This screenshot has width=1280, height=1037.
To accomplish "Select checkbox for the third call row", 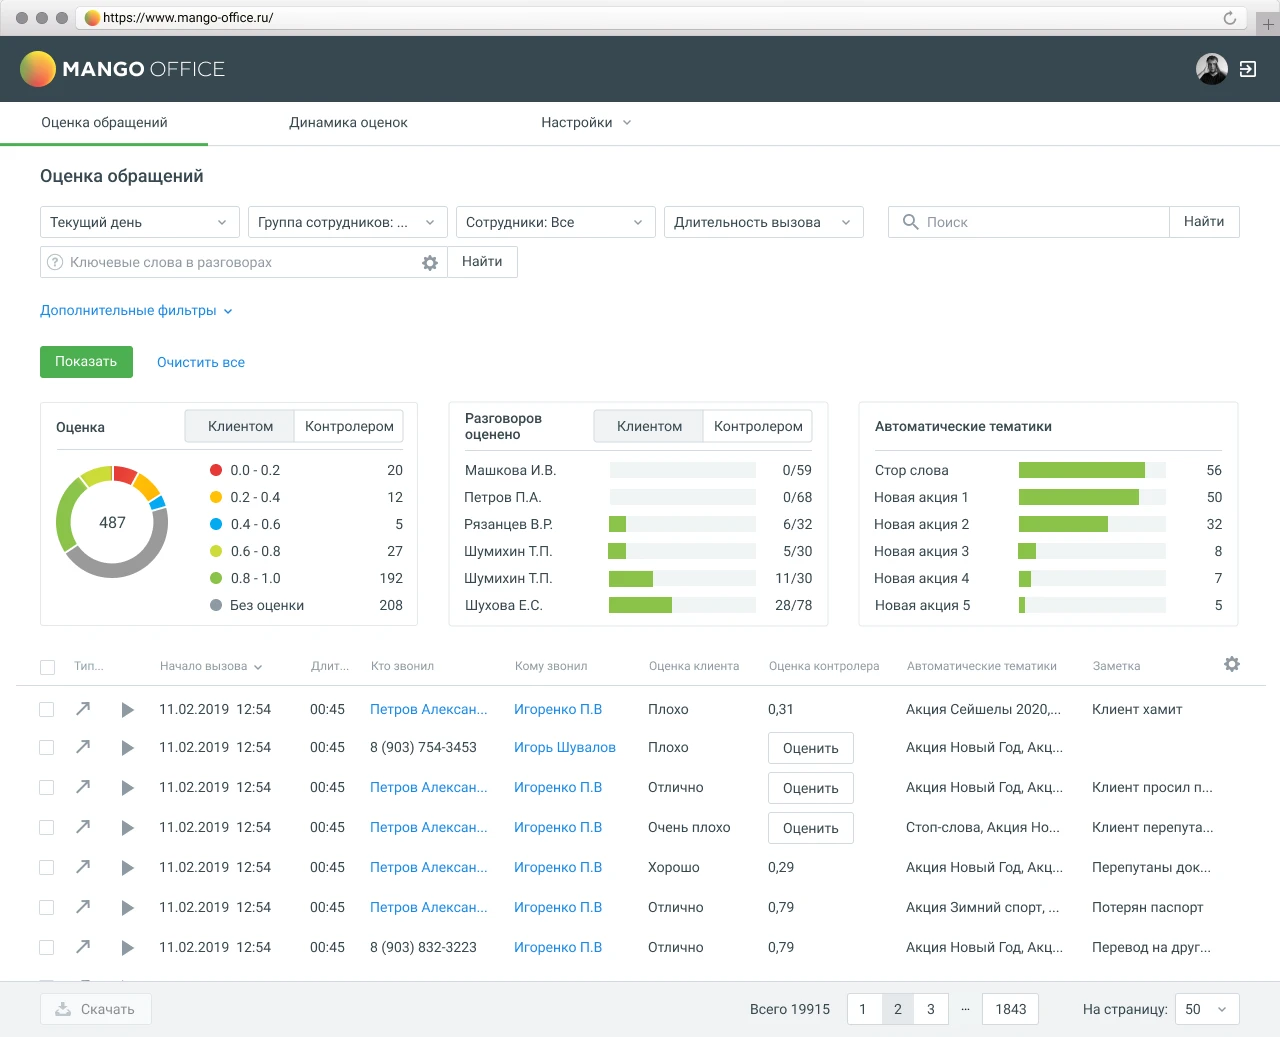I will click(47, 788).
